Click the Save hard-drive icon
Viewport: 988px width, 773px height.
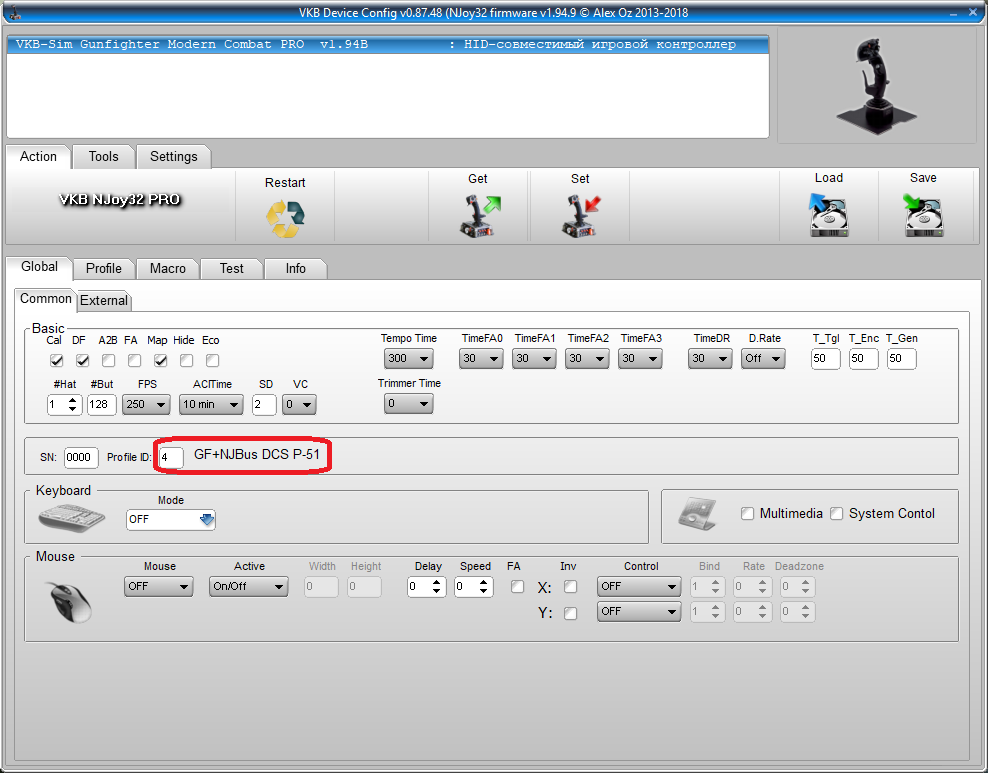[923, 216]
